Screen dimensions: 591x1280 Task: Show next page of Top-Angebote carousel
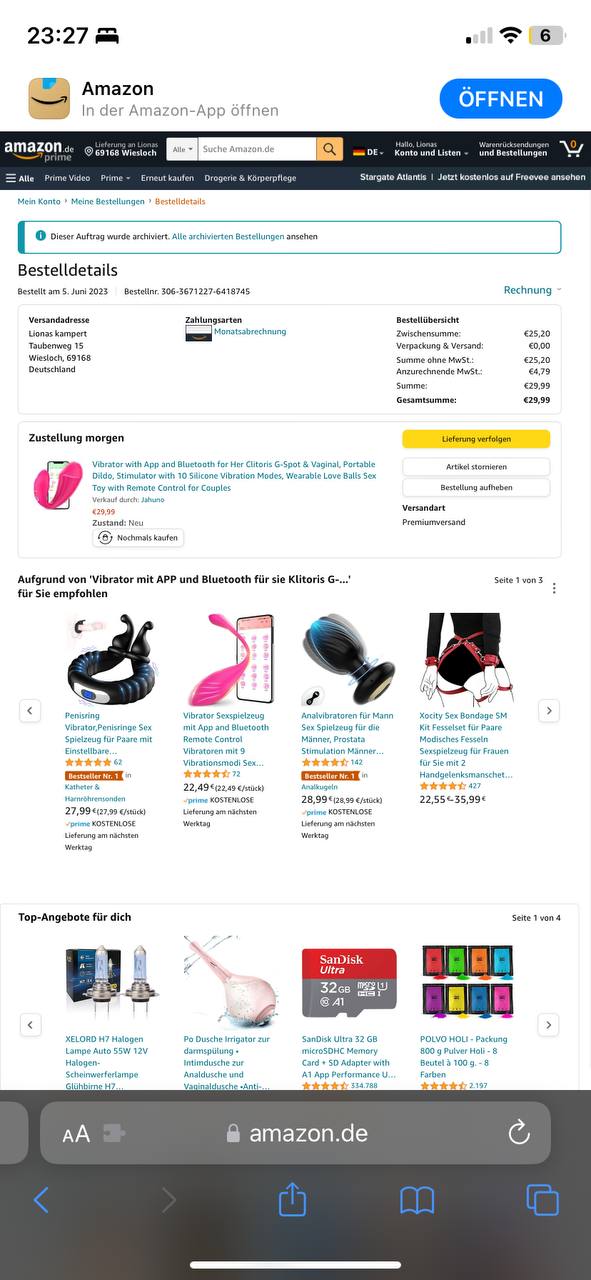pos(548,1025)
